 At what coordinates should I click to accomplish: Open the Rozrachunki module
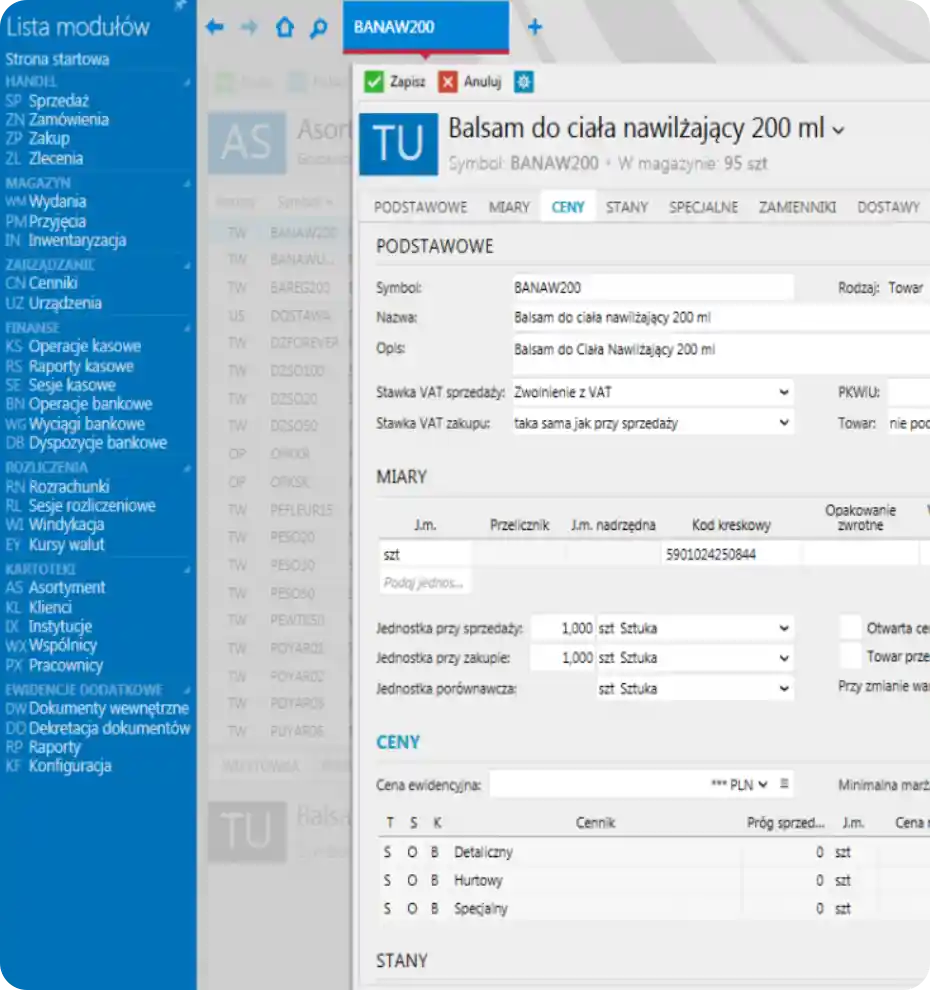69,486
